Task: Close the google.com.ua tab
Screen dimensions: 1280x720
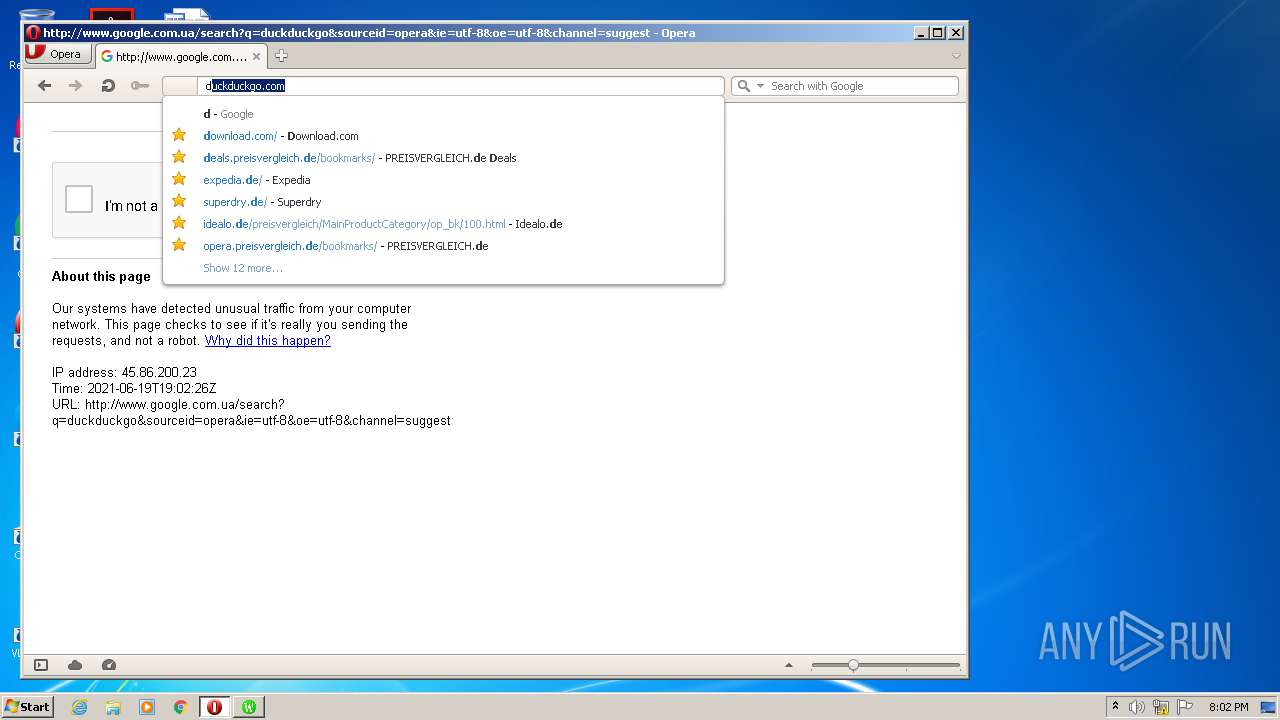Action: click(x=256, y=57)
